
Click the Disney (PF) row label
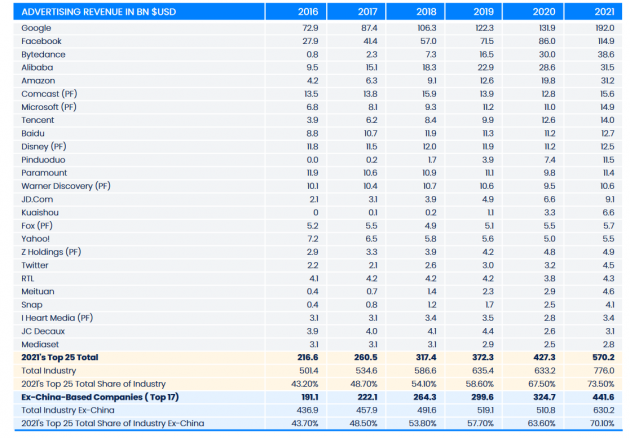tap(43, 147)
